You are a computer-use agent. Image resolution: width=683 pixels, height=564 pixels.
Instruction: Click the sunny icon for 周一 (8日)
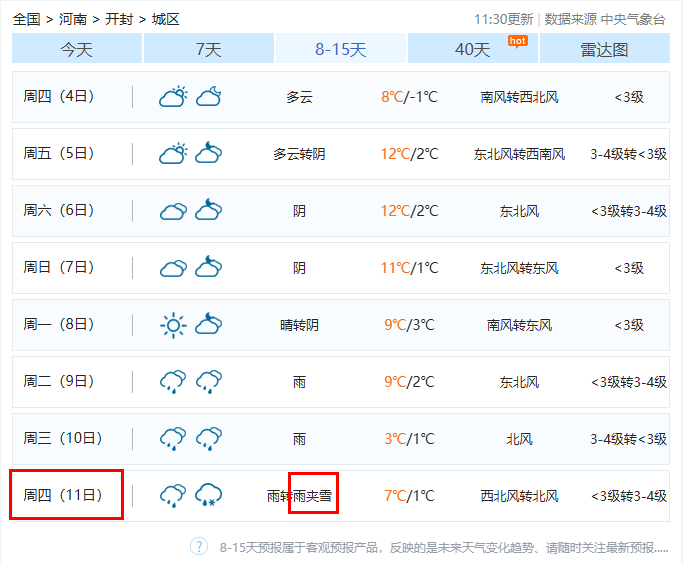173,325
